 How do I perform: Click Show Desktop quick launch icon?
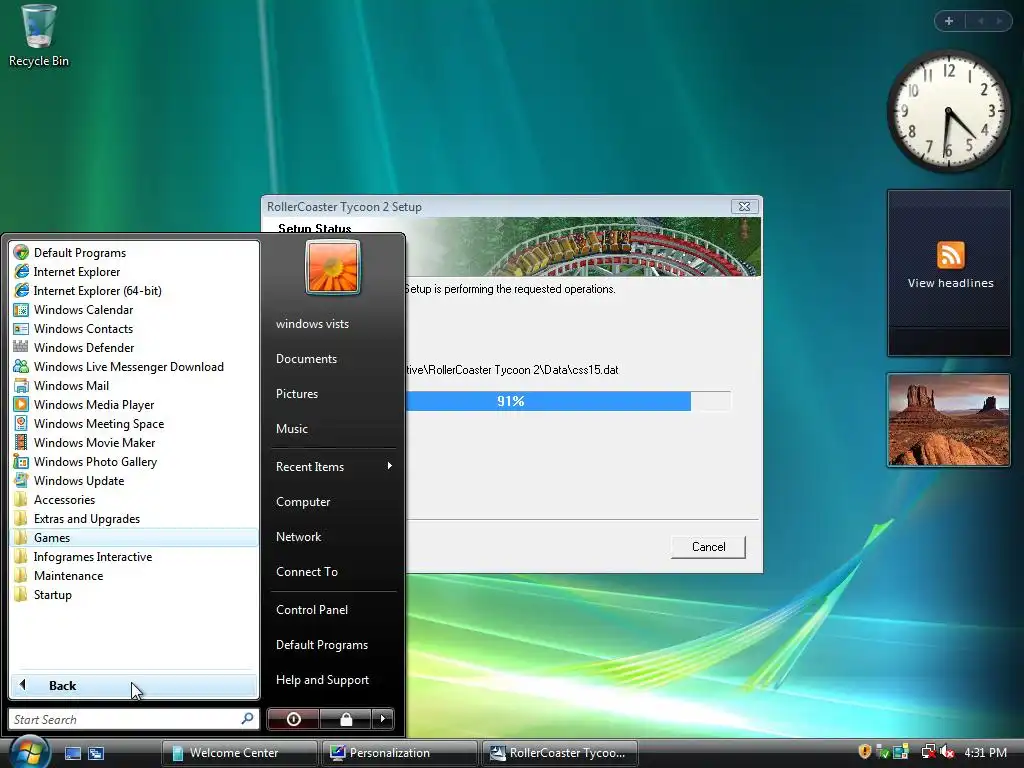coord(72,753)
